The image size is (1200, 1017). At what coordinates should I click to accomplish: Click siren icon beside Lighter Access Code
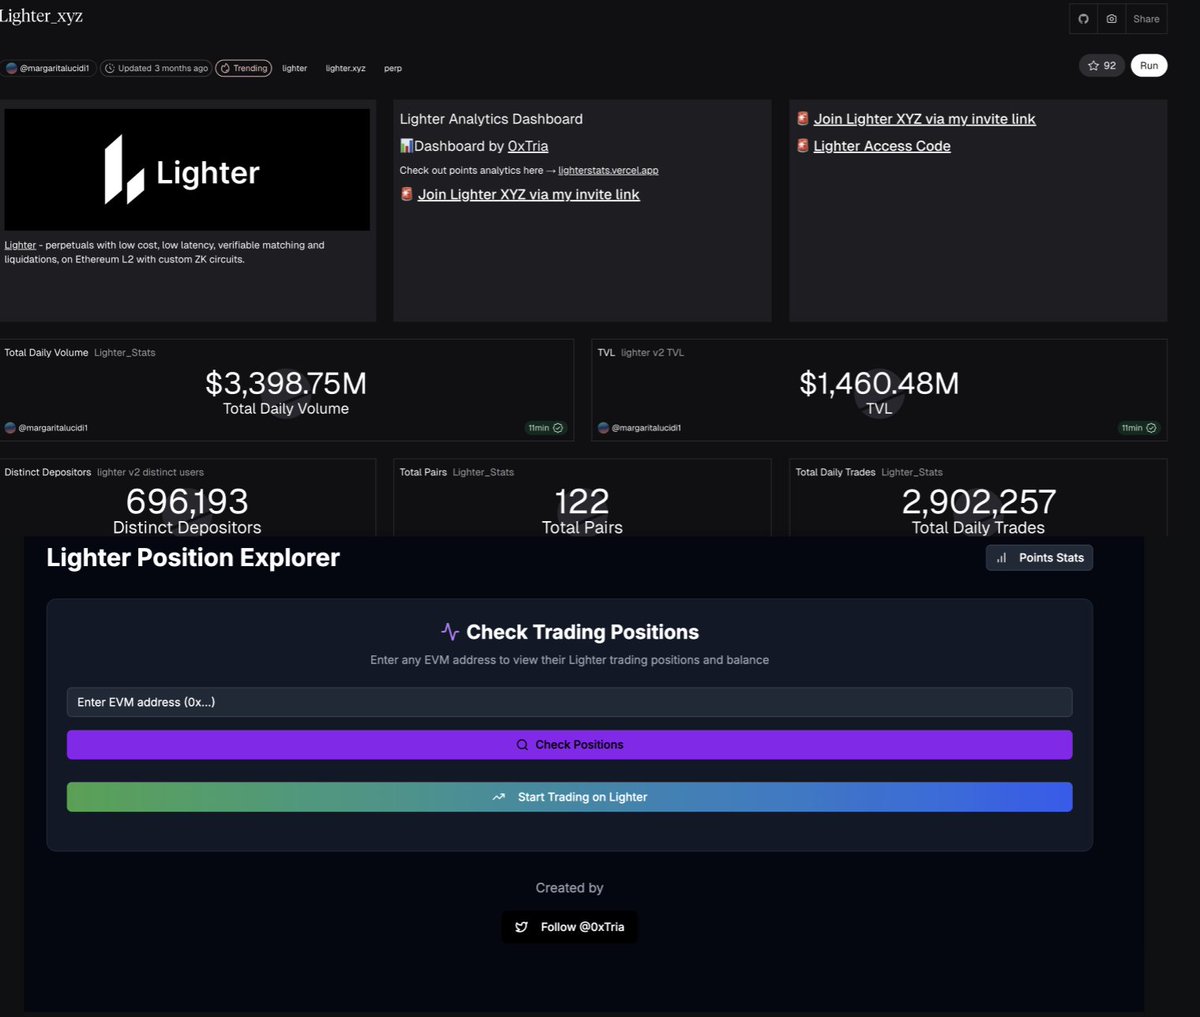(802, 146)
